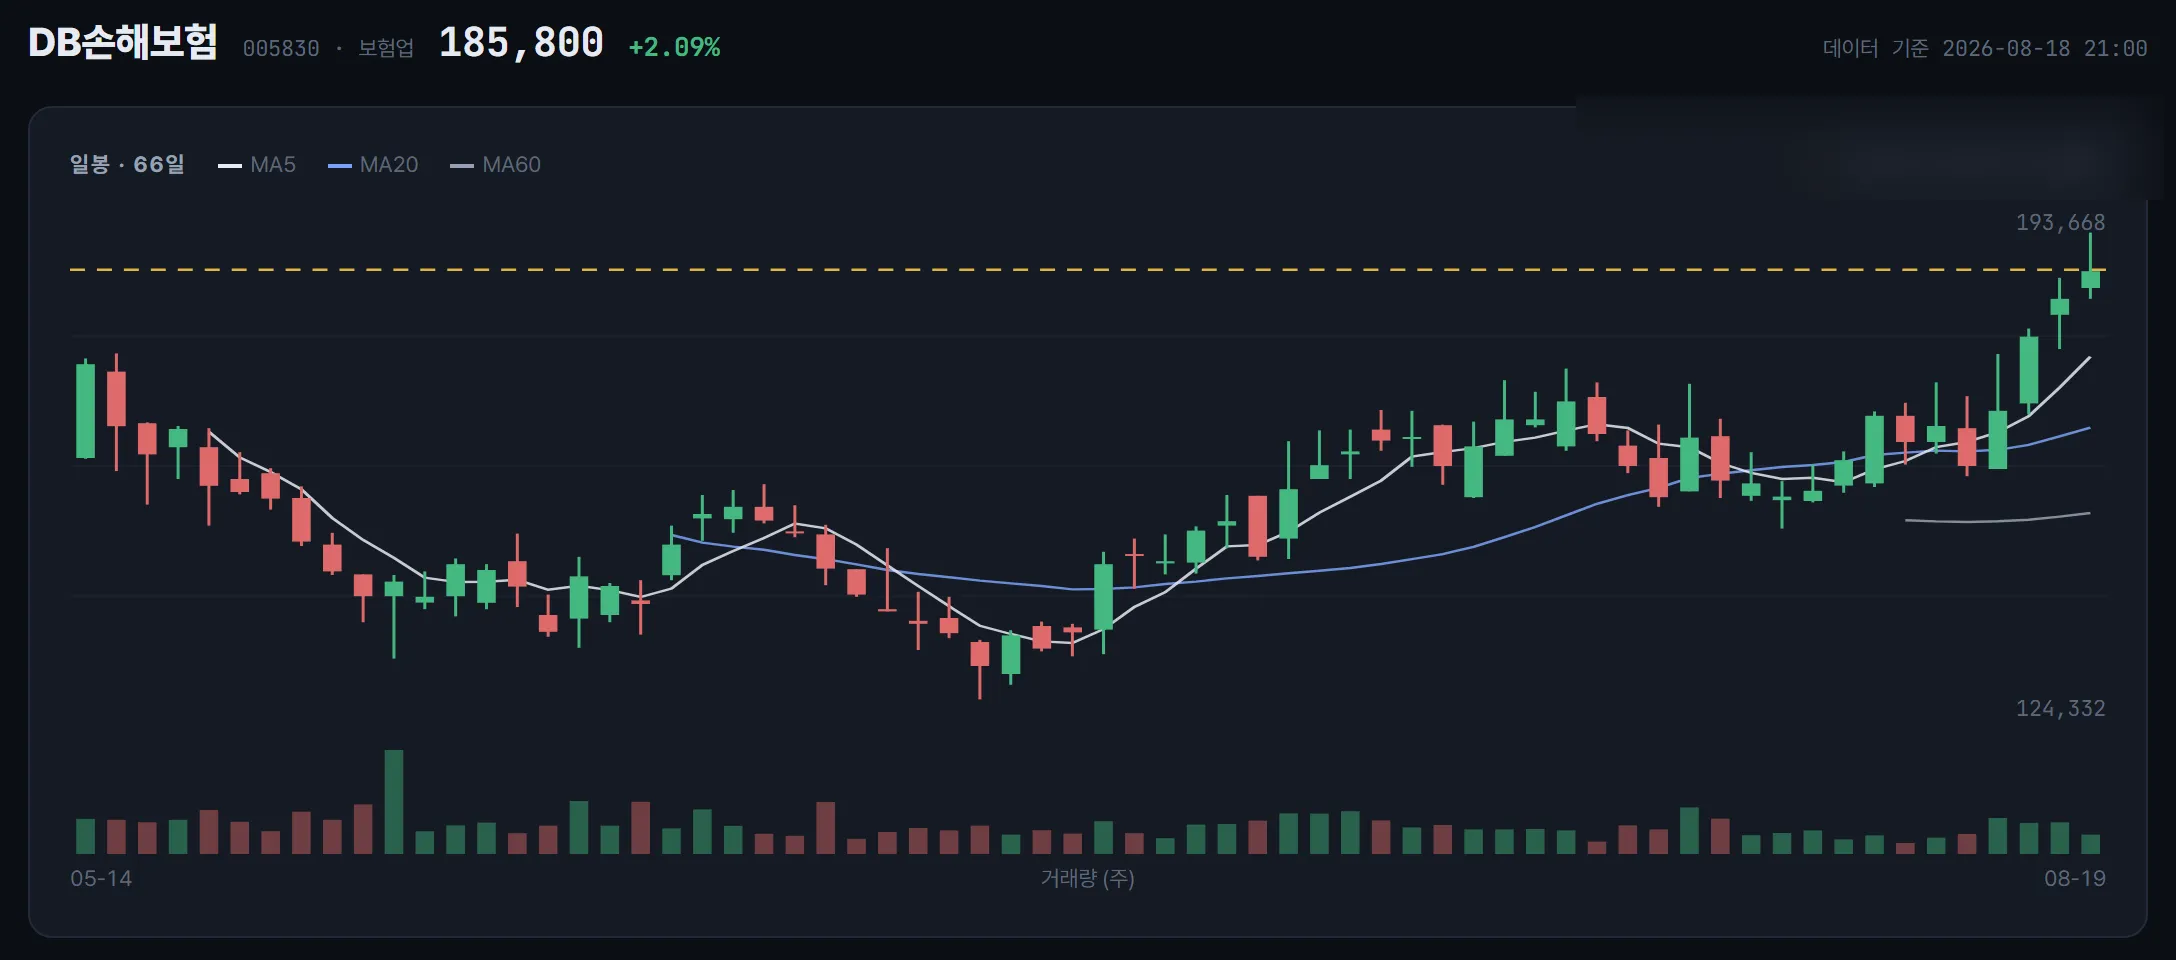Click the tallest volume bar
Screen dimensions: 2176x960
pyautogui.click(x=394, y=802)
